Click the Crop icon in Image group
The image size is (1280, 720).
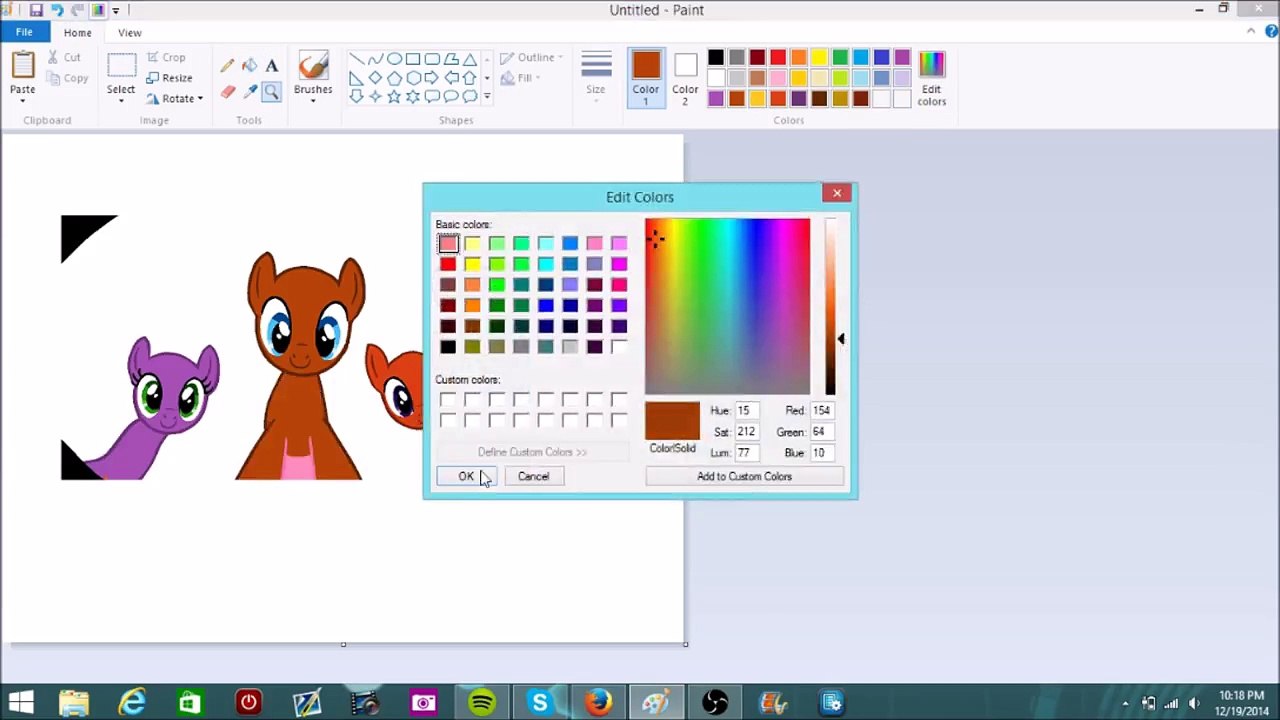point(154,58)
